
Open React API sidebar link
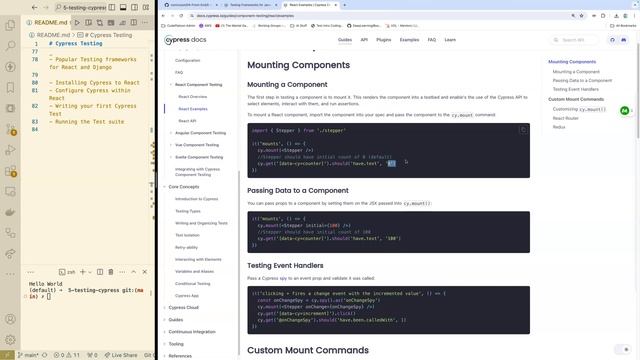point(187,121)
